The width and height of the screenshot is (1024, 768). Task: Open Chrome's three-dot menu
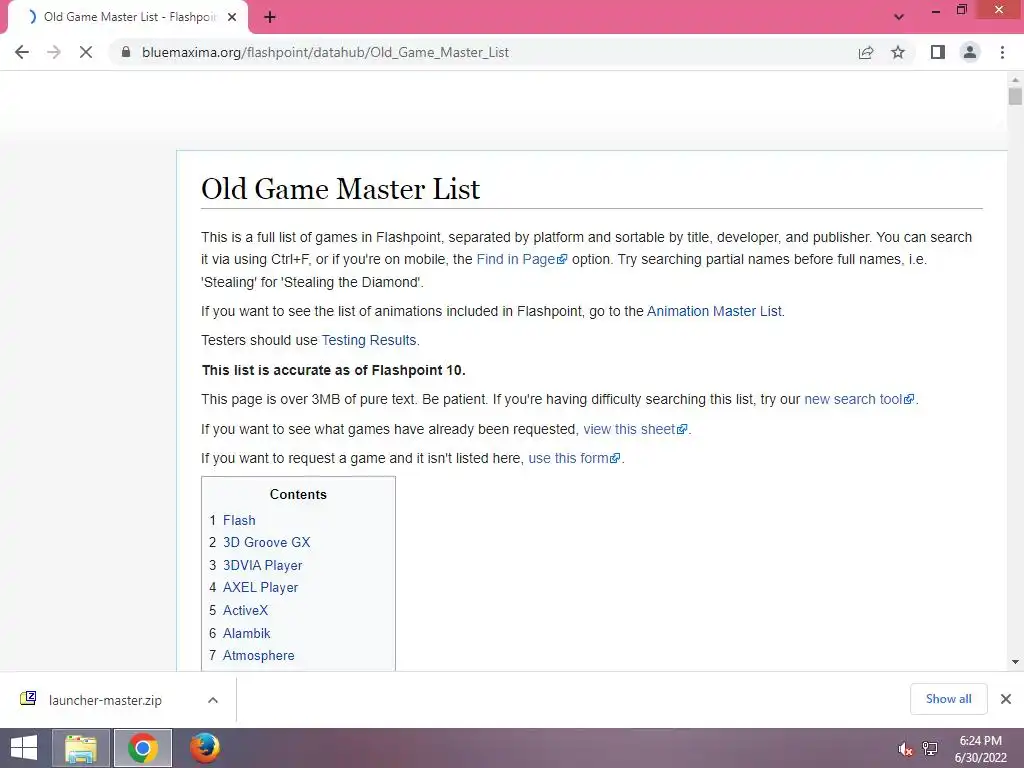click(1002, 52)
